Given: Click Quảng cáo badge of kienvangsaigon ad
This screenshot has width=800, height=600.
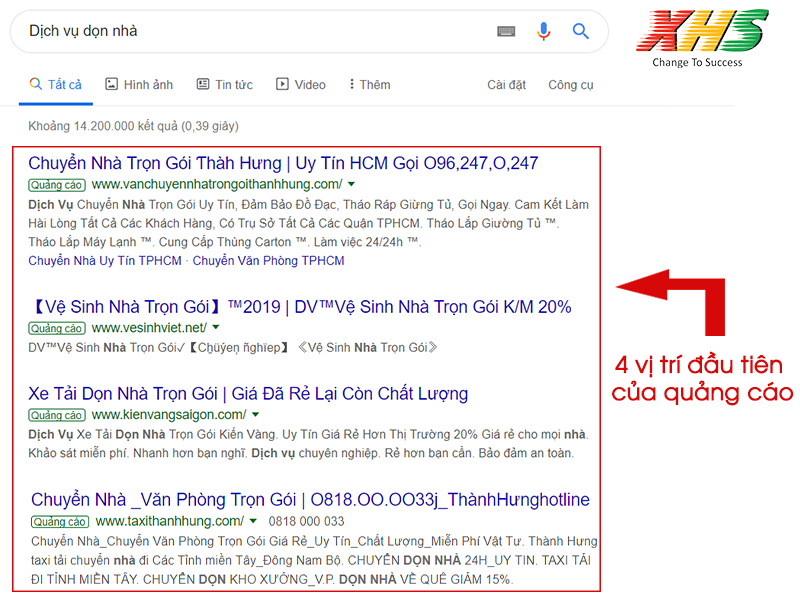Looking at the screenshot, I should coord(57,415).
